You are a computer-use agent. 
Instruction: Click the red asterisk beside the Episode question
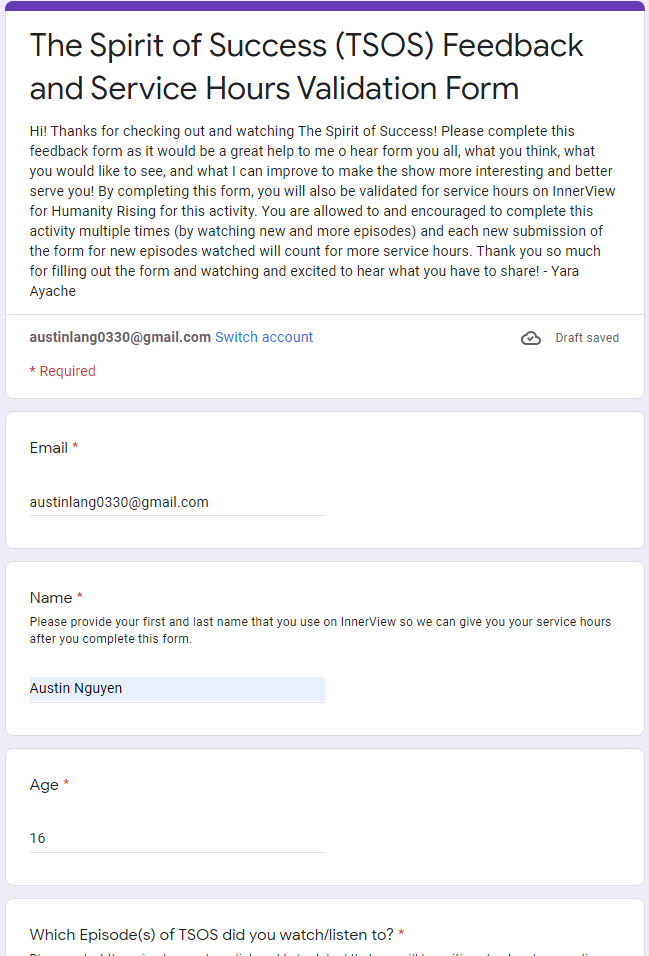click(401, 935)
